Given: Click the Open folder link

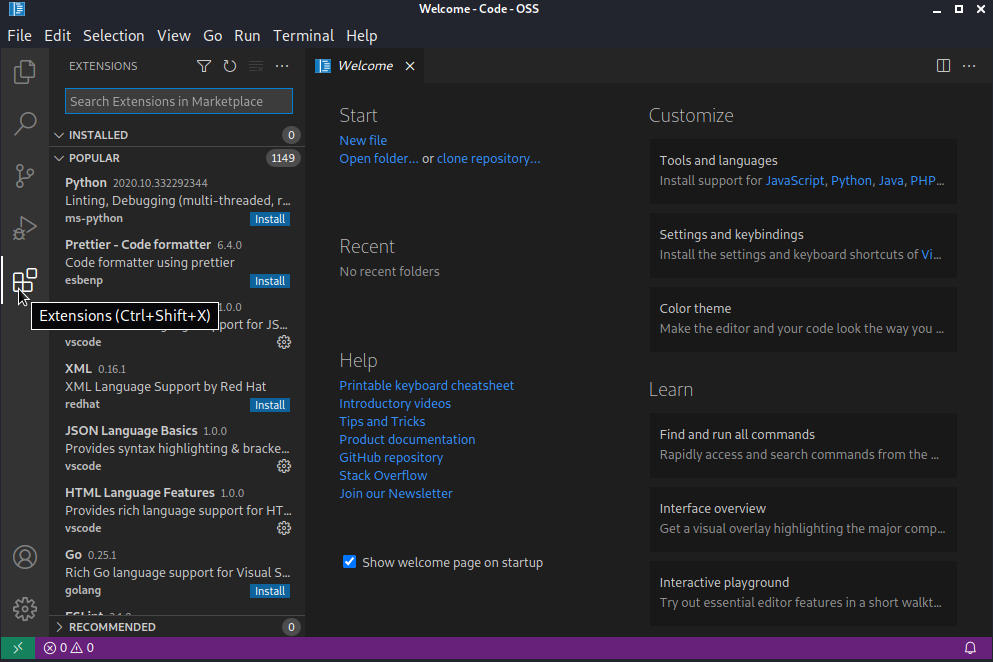Looking at the screenshot, I should (379, 158).
